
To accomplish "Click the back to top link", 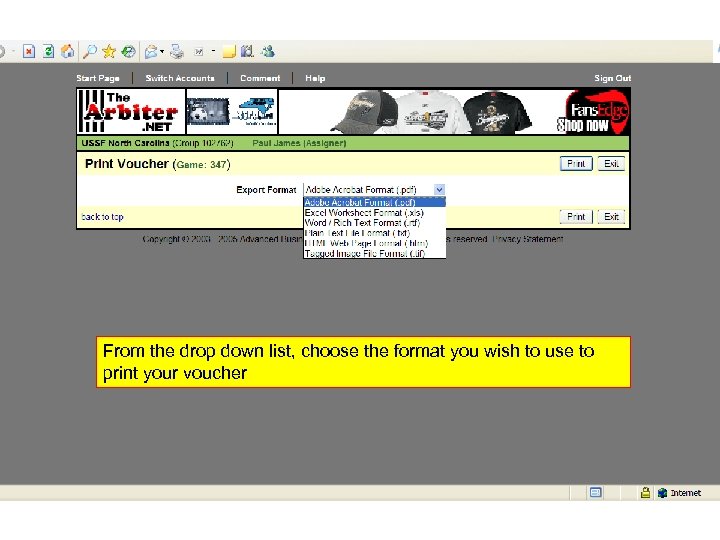I will click(x=102, y=217).
